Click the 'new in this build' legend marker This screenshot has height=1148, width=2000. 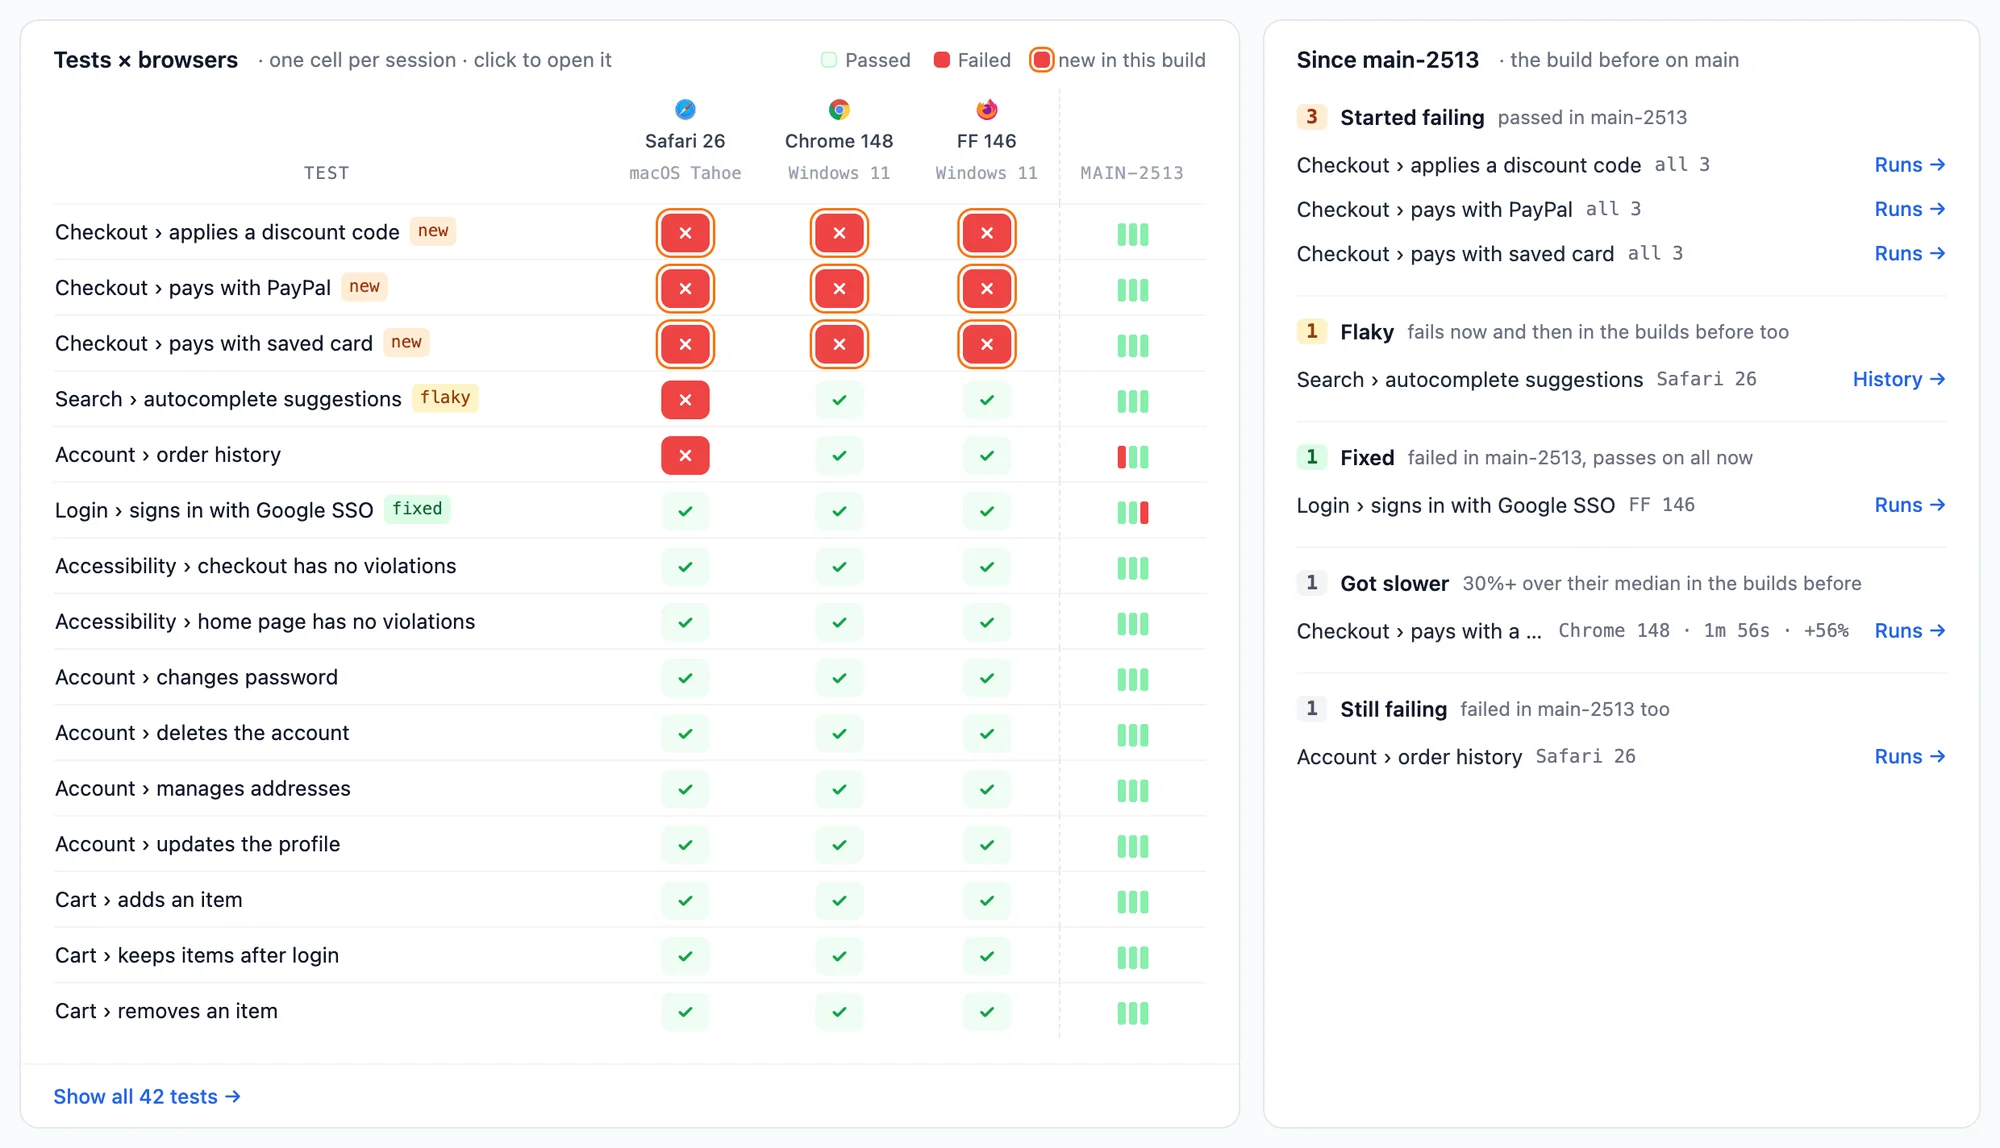point(1042,60)
